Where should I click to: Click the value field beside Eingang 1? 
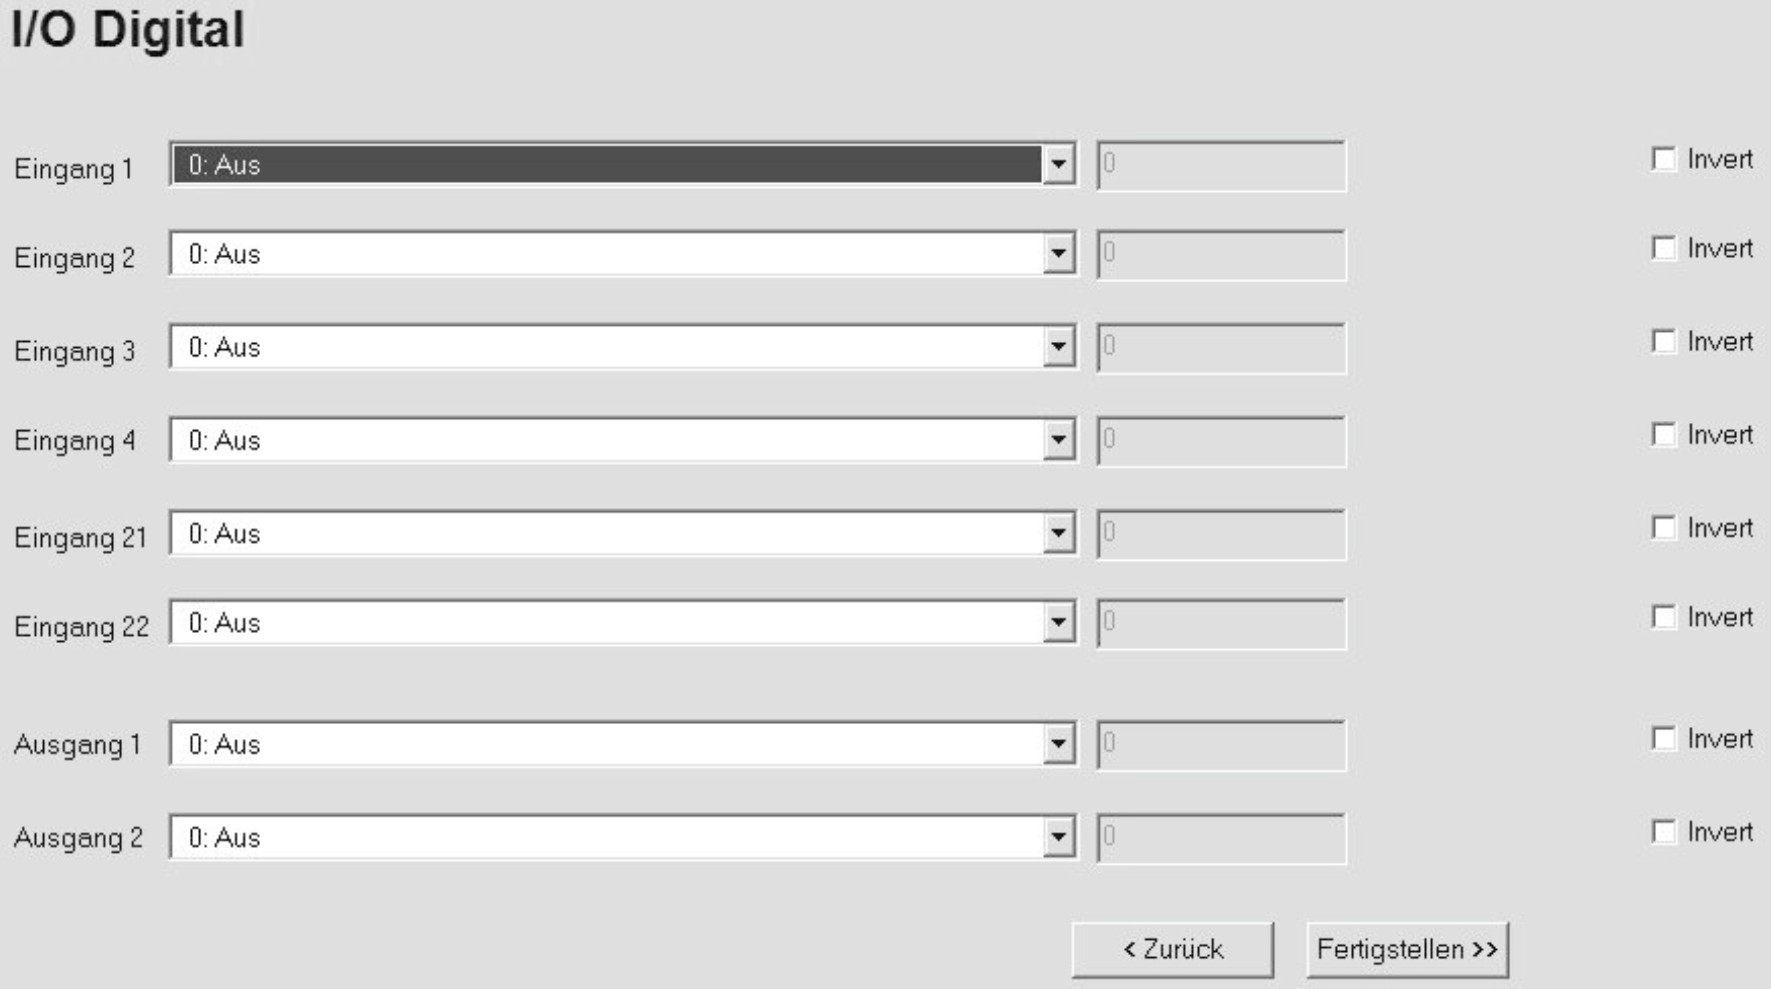coord(1221,165)
